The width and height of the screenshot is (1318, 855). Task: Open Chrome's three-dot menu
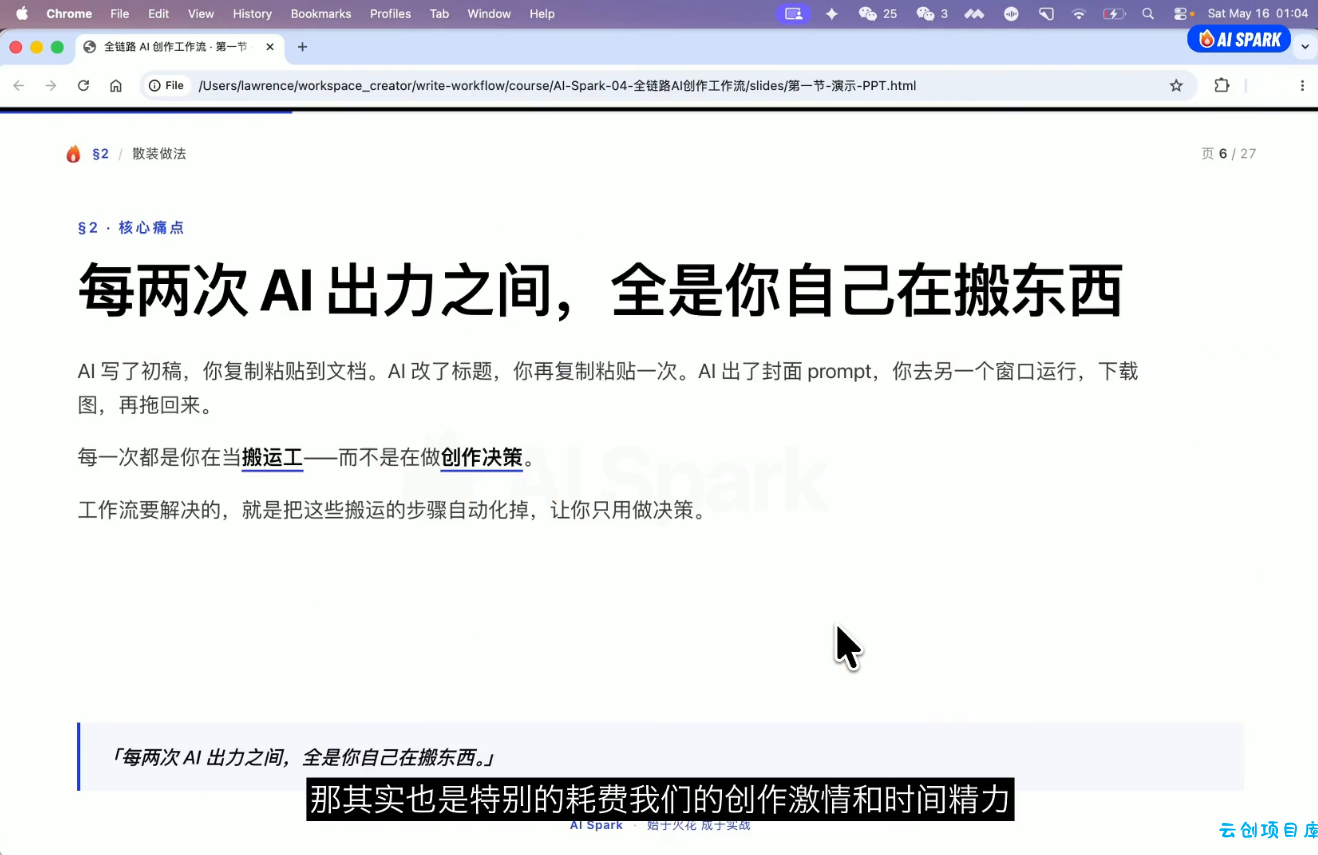click(x=1302, y=86)
